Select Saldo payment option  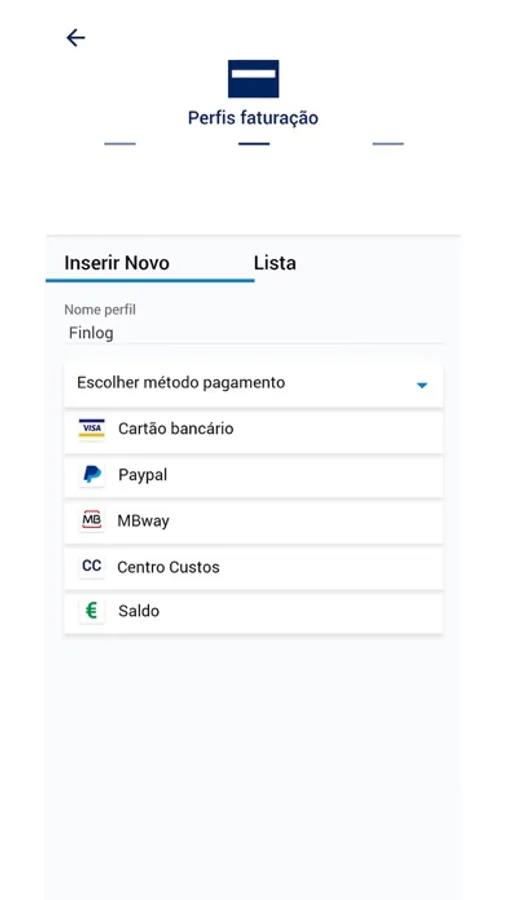253,612
